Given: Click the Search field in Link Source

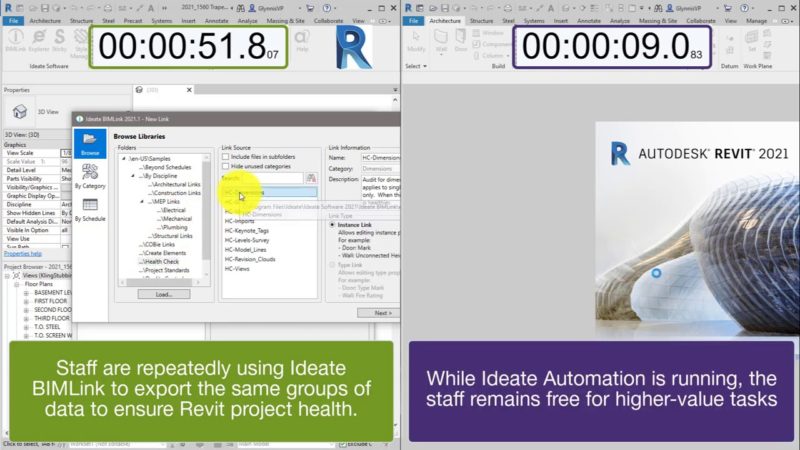Looking at the screenshot, I should [262, 178].
